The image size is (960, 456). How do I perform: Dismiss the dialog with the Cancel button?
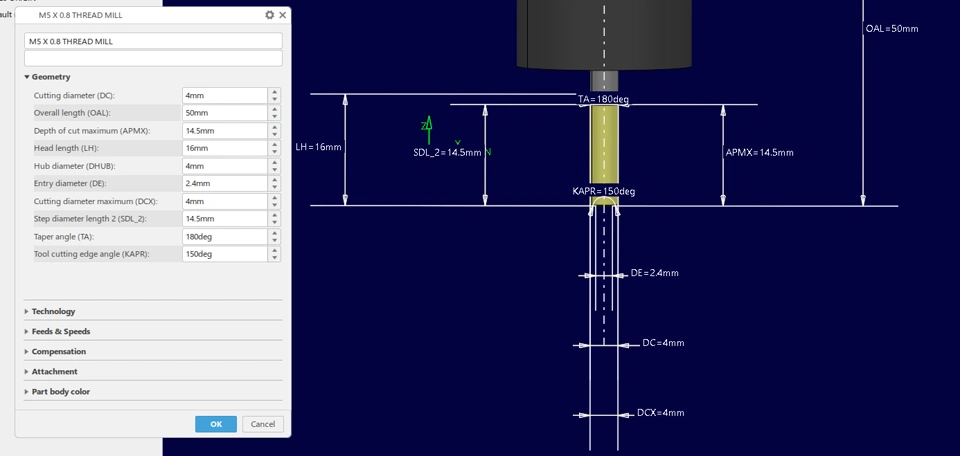coord(263,424)
